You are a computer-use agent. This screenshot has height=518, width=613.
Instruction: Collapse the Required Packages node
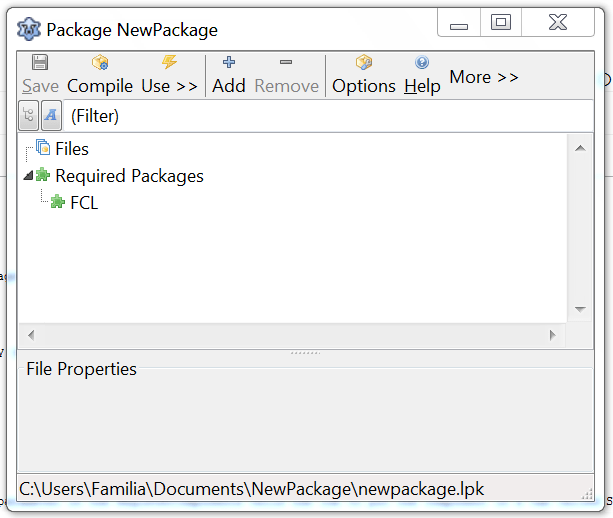coord(28,176)
